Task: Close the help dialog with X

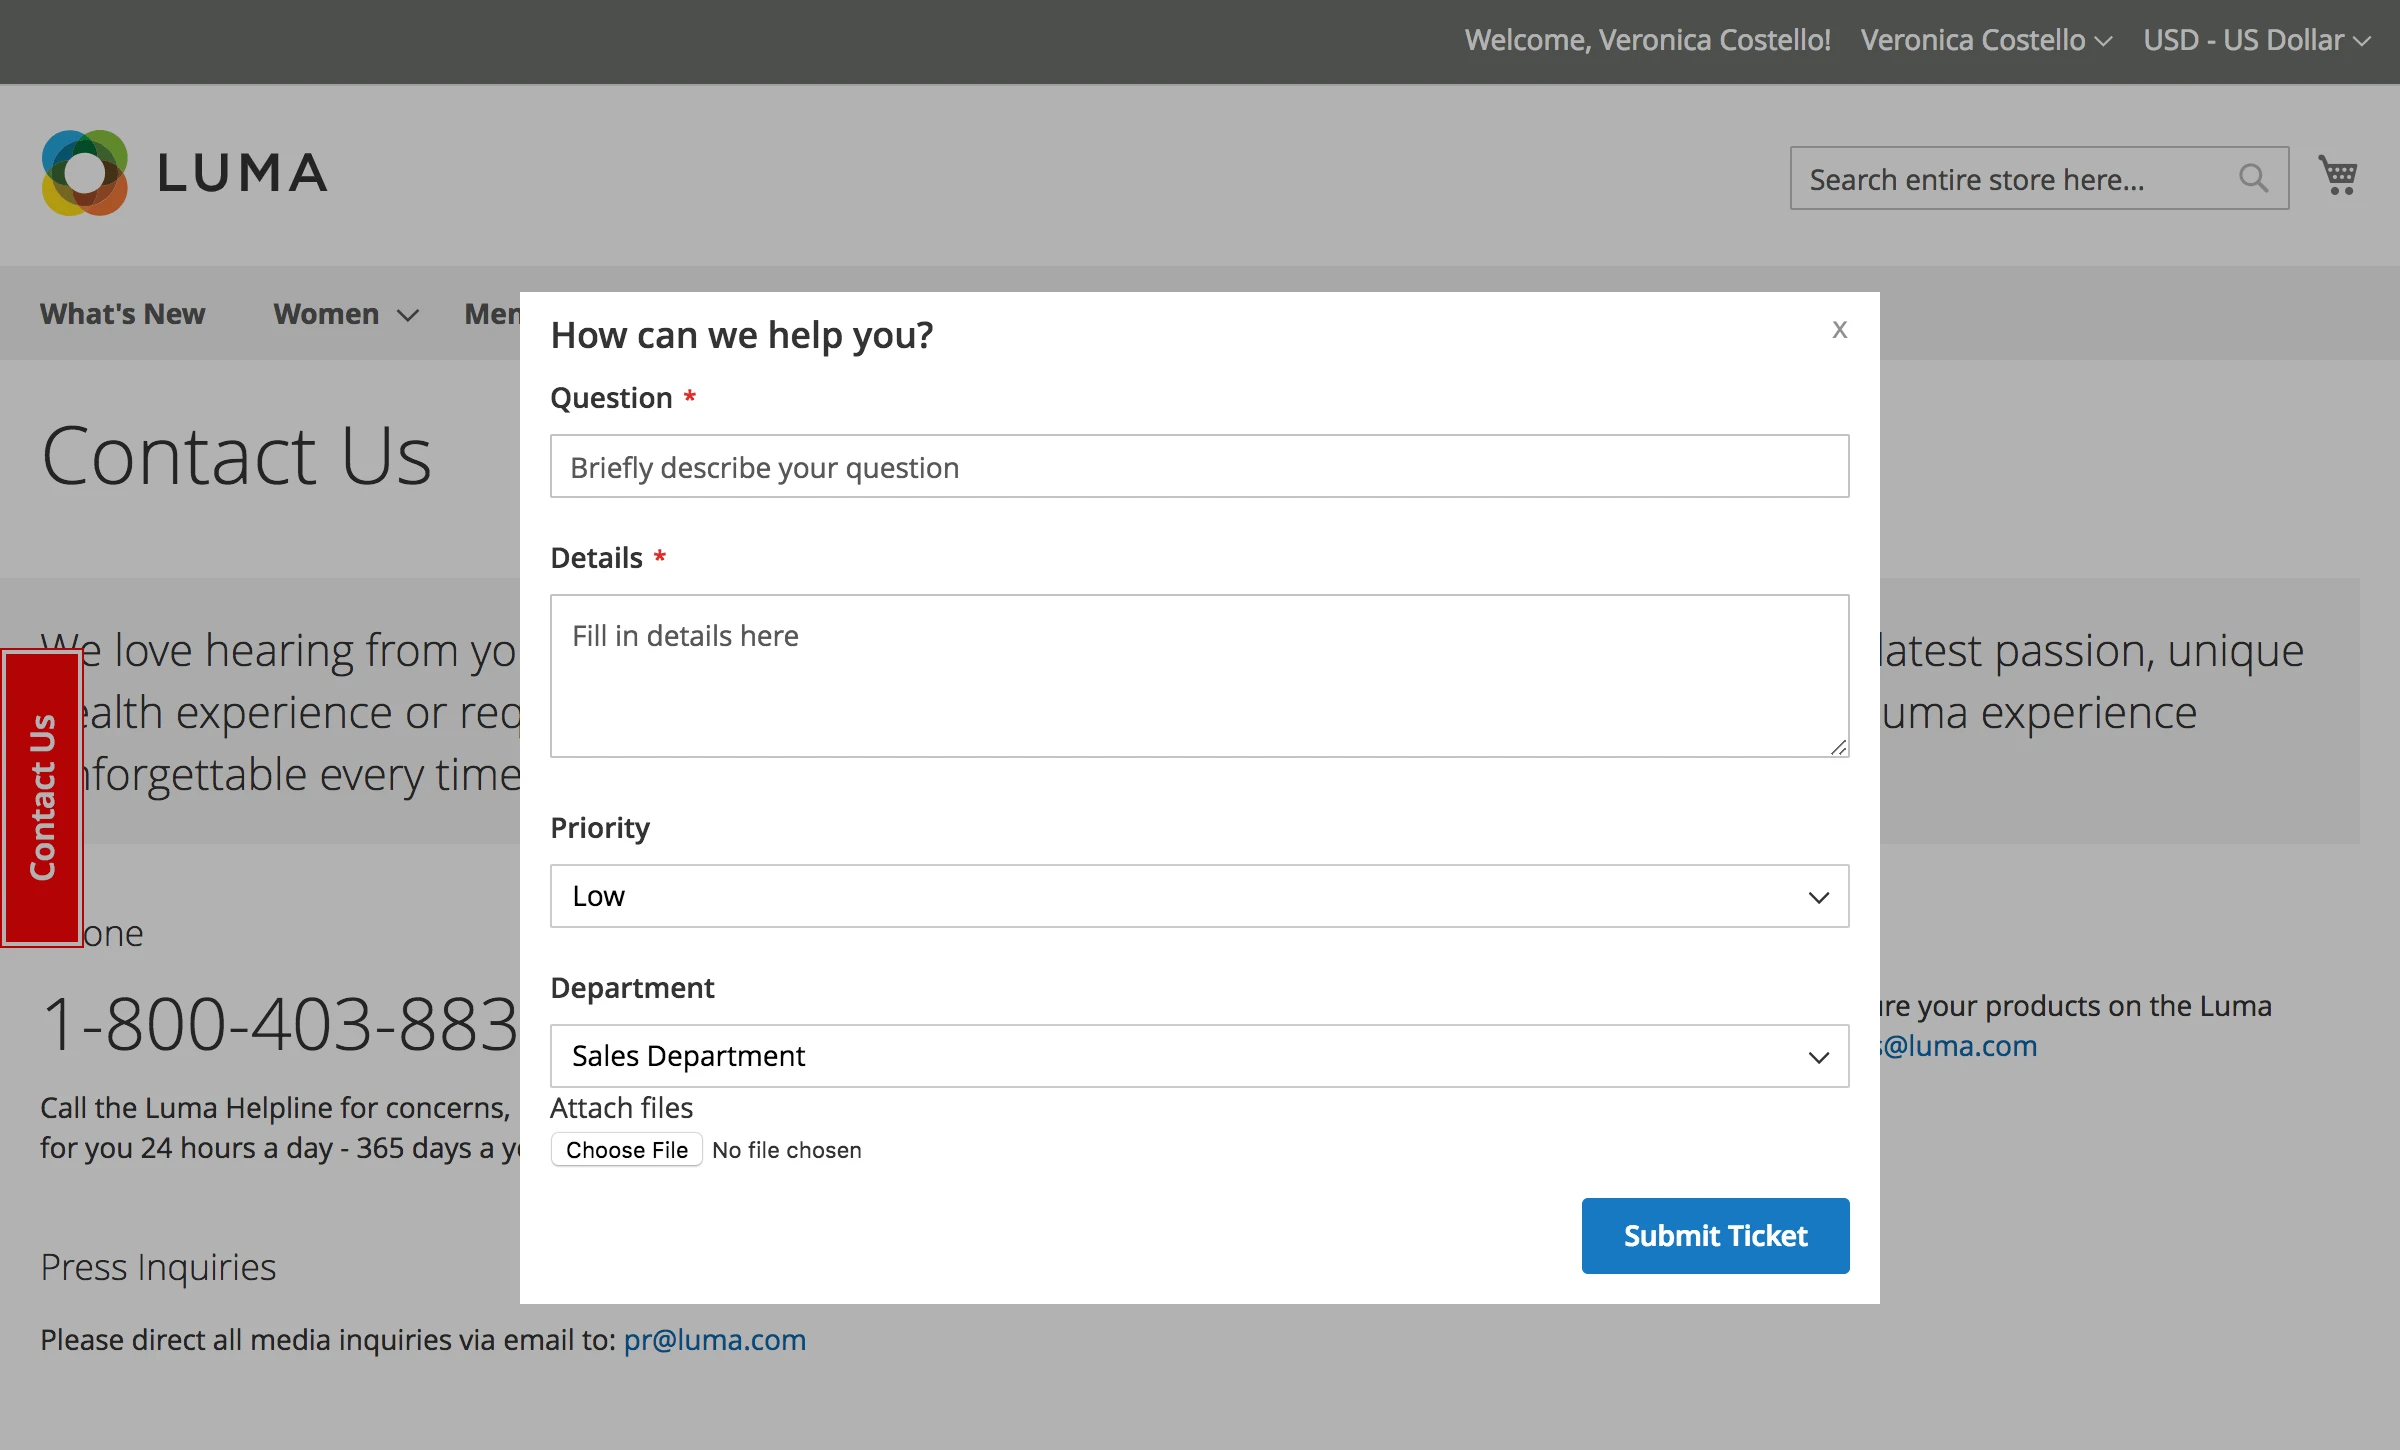Action: tap(1839, 330)
